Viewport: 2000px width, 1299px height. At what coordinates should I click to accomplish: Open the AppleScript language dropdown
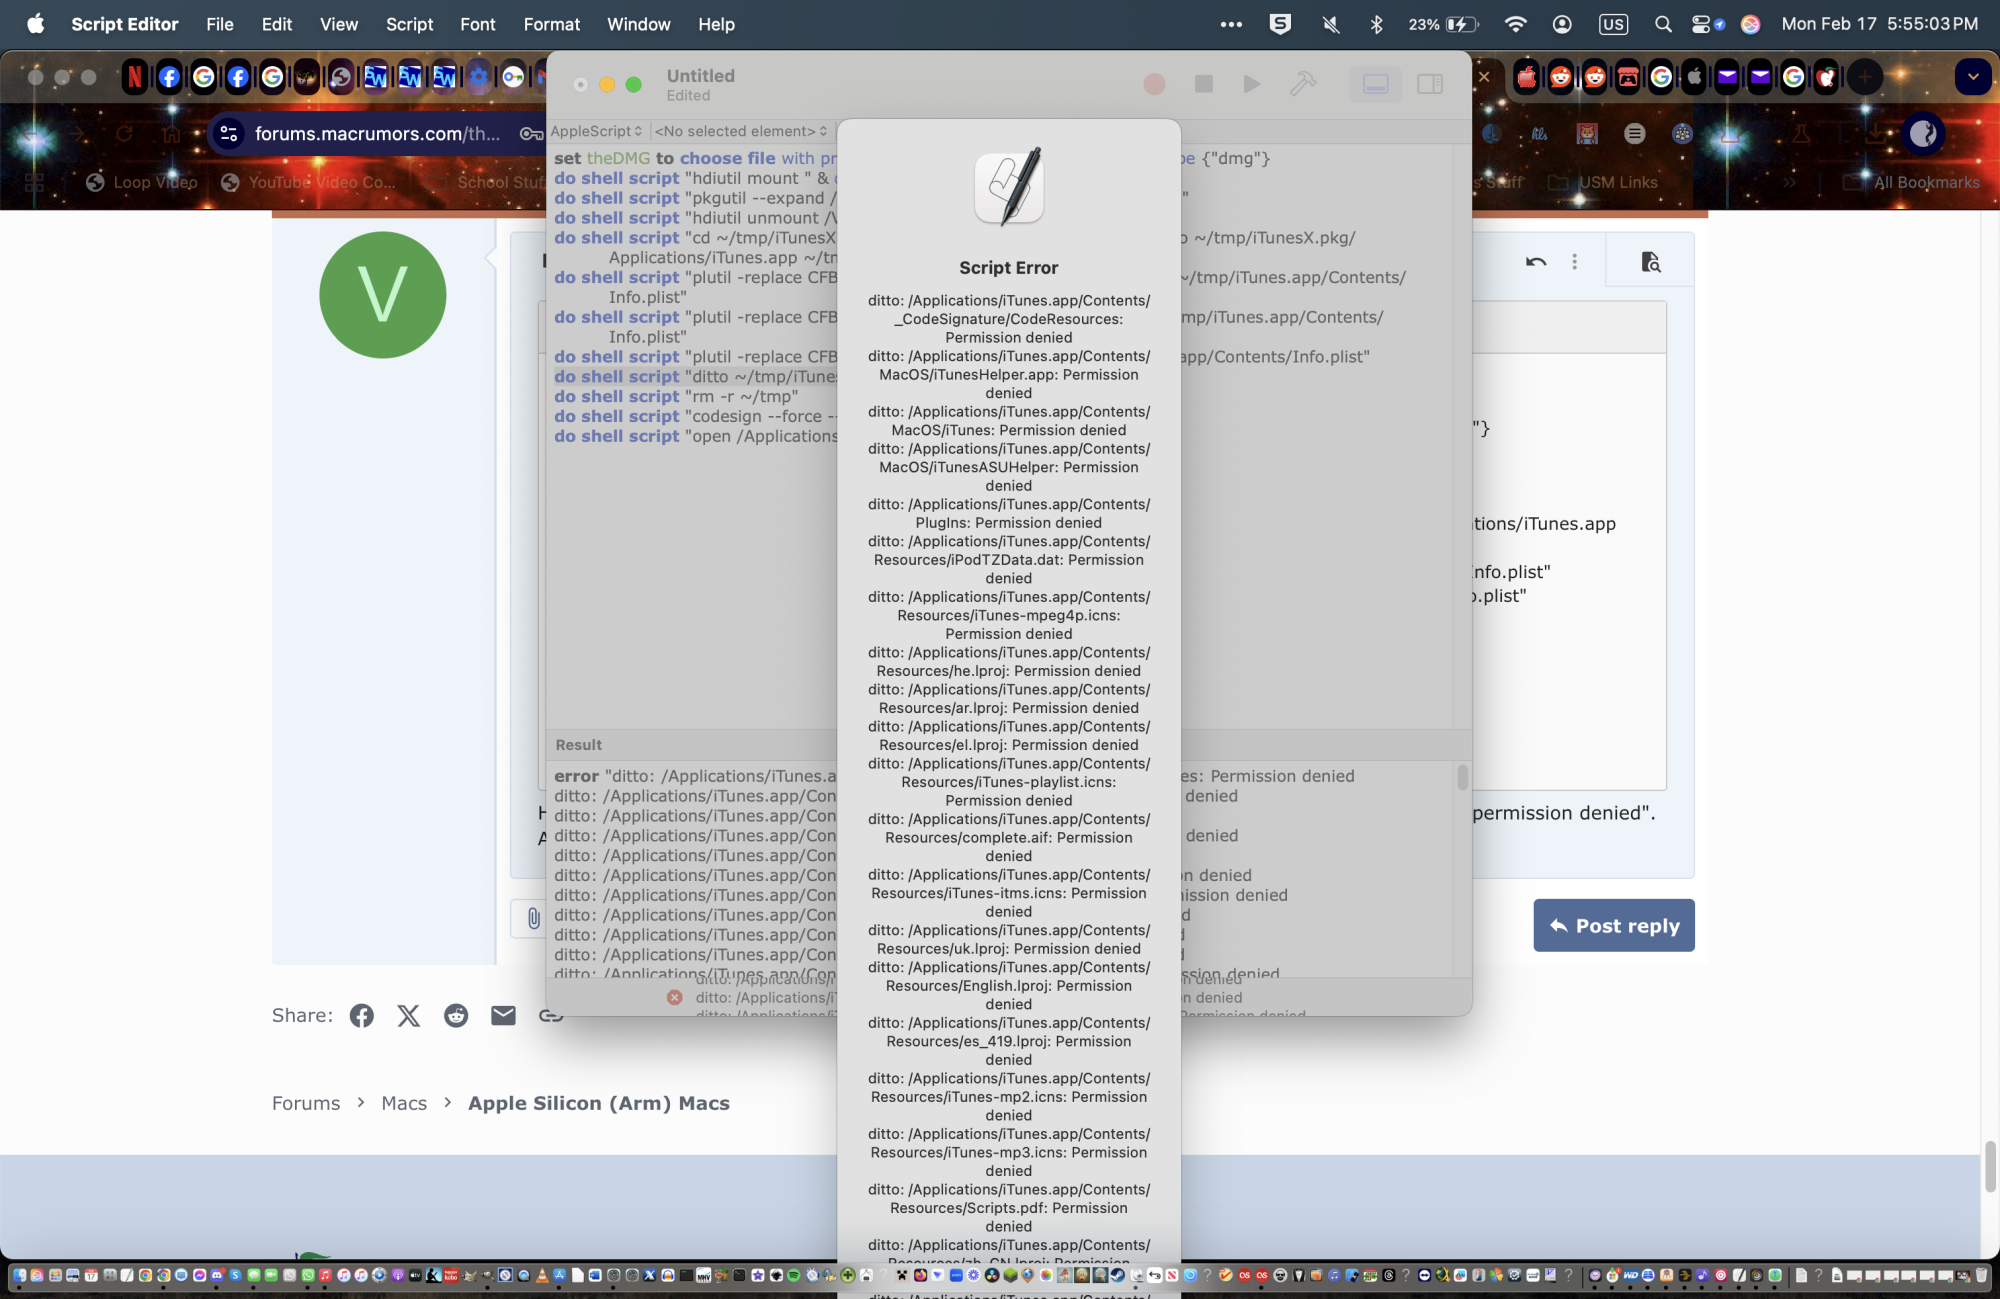click(x=596, y=131)
